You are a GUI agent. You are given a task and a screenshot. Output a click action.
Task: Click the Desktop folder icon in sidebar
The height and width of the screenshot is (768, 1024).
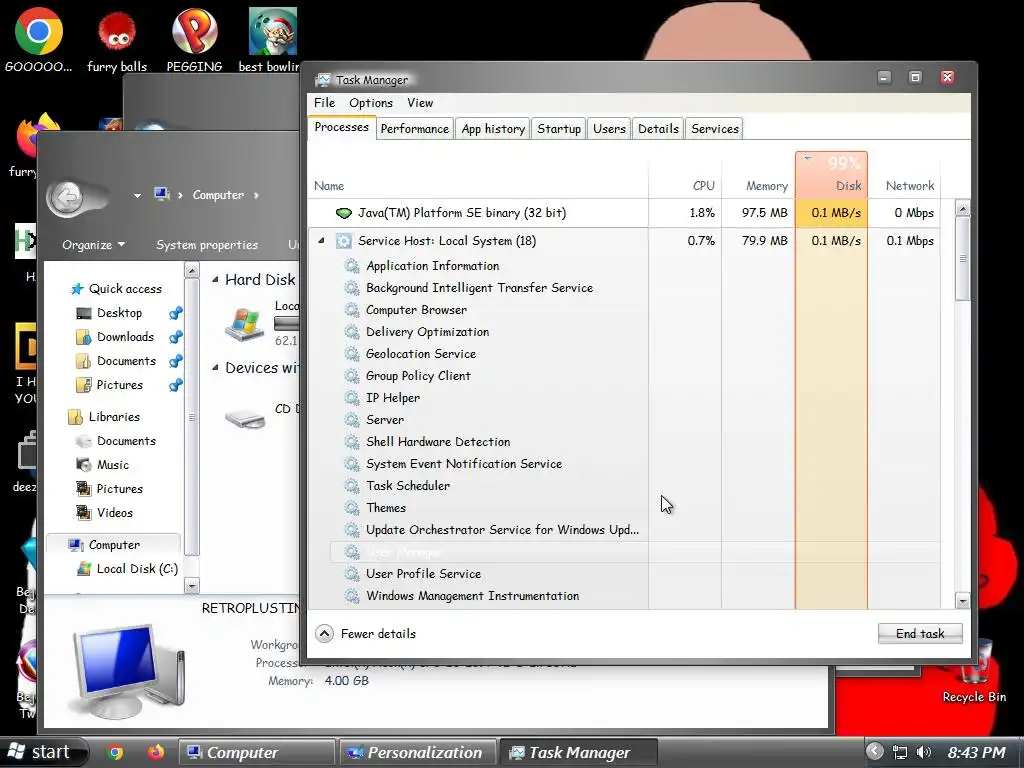click(84, 313)
